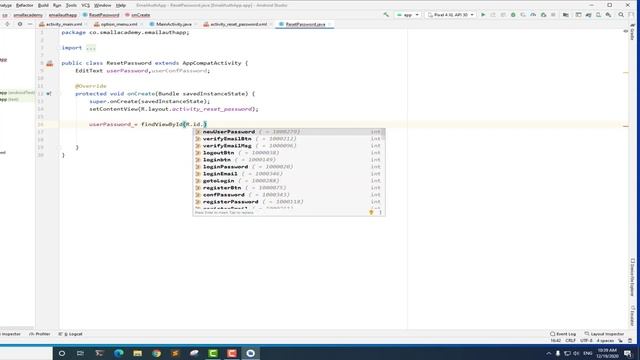Open the Event Log tool window

coord(563,334)
